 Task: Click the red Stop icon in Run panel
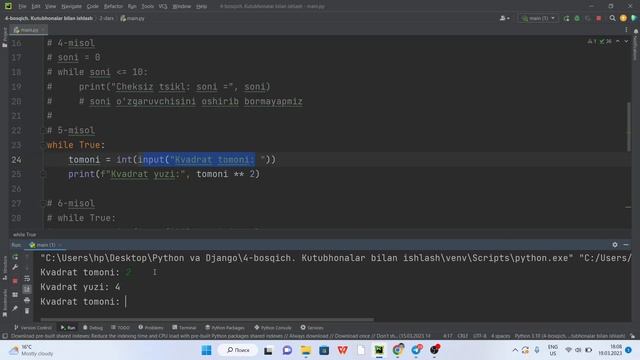coord(15,281)
